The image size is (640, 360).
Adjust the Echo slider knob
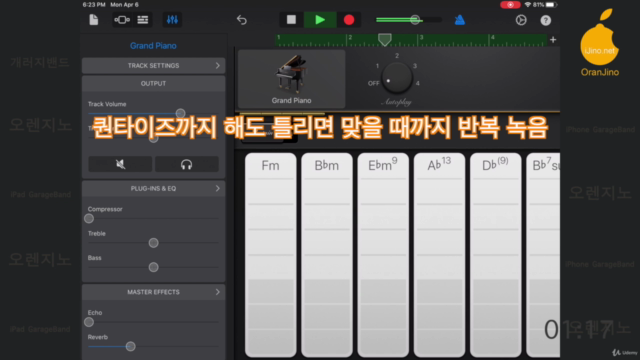click(x=89, y=322)
